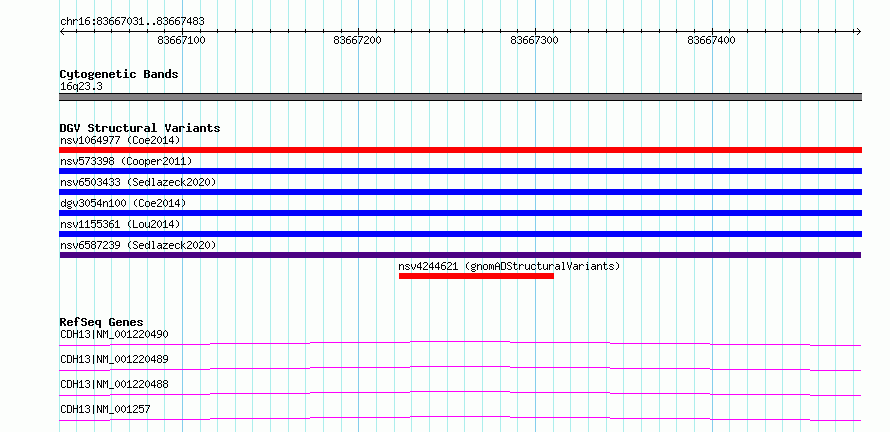This screenshot has width=890, height=432.
Task: Click the left arrowhead of the ruler
Action: point(62,31)
